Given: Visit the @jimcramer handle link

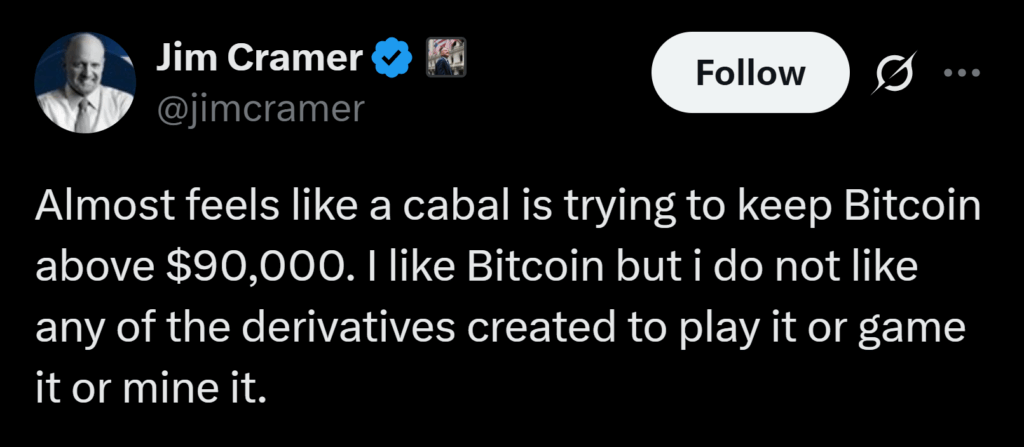Looking at the screenshot, I should pyautogui.click(x=260, y=108).
